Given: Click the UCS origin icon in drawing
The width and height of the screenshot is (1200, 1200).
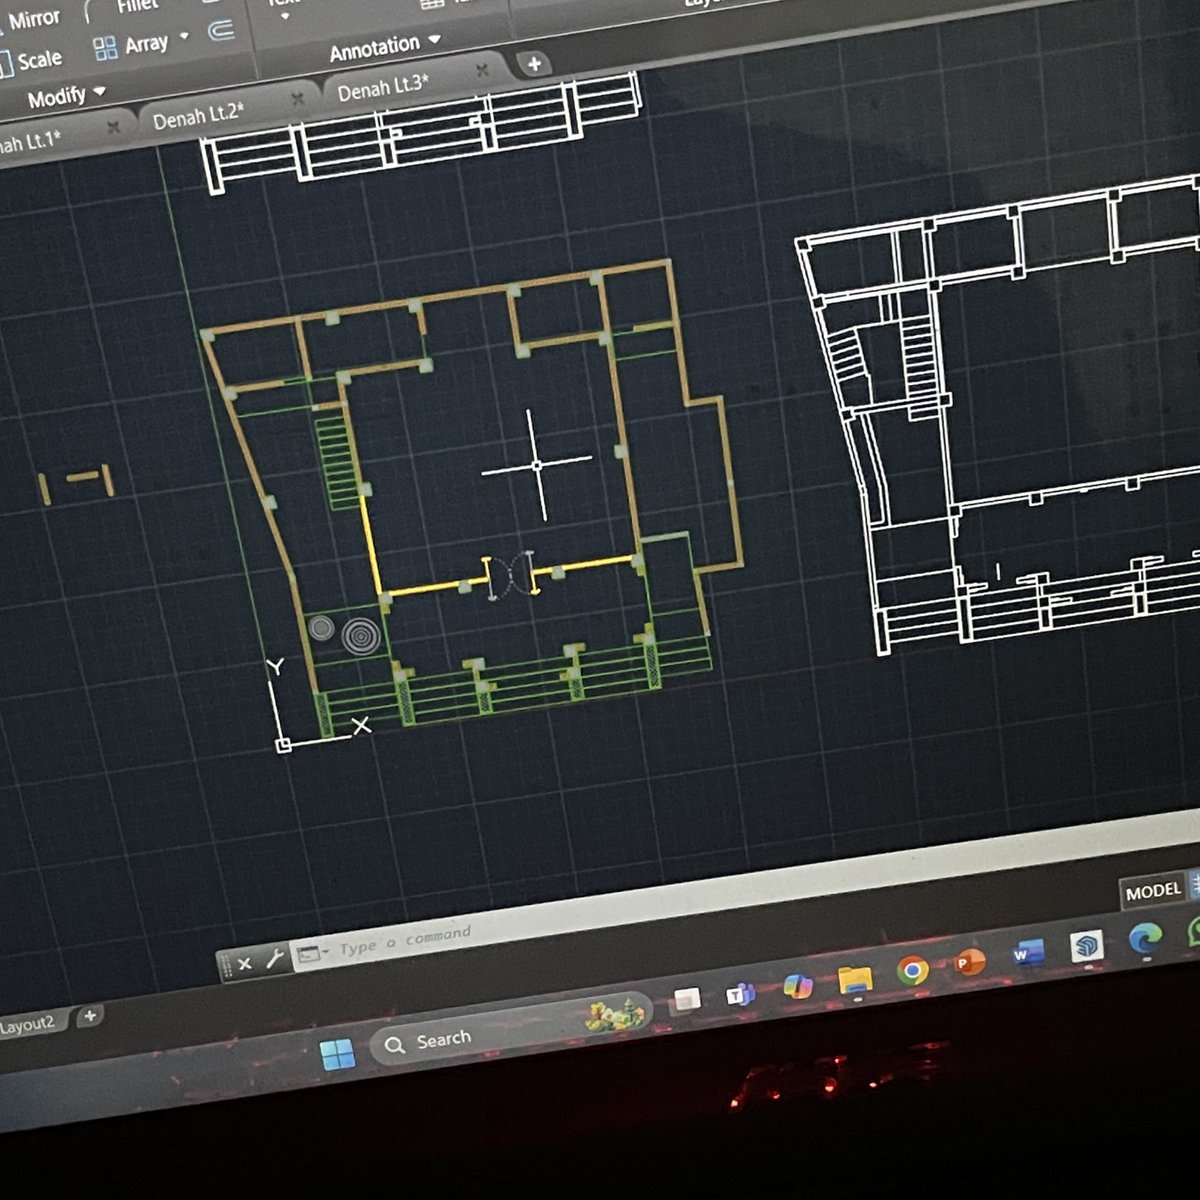Looking at the screenshot, I should click(x=284, y=744).
